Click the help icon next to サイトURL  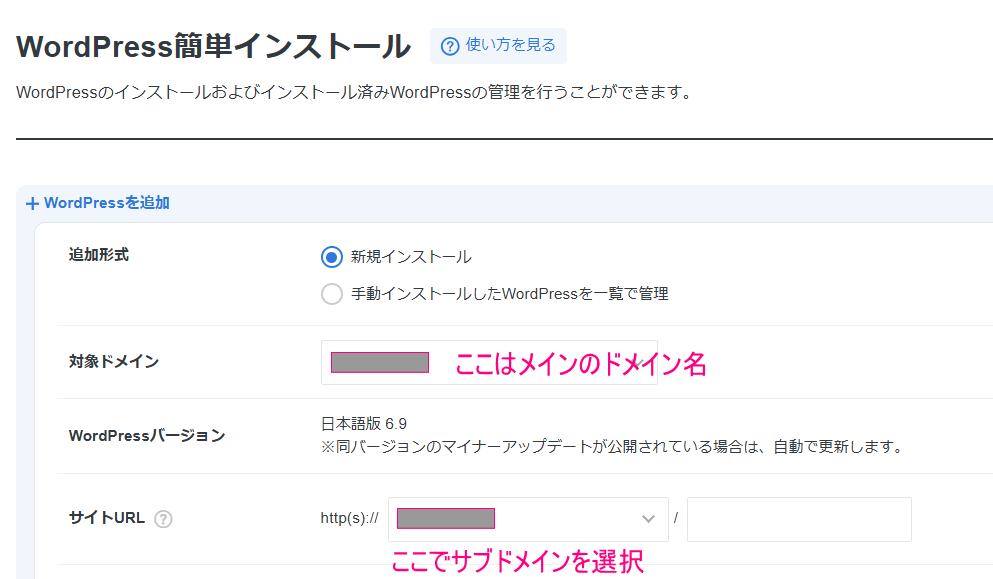pos(163,519)
